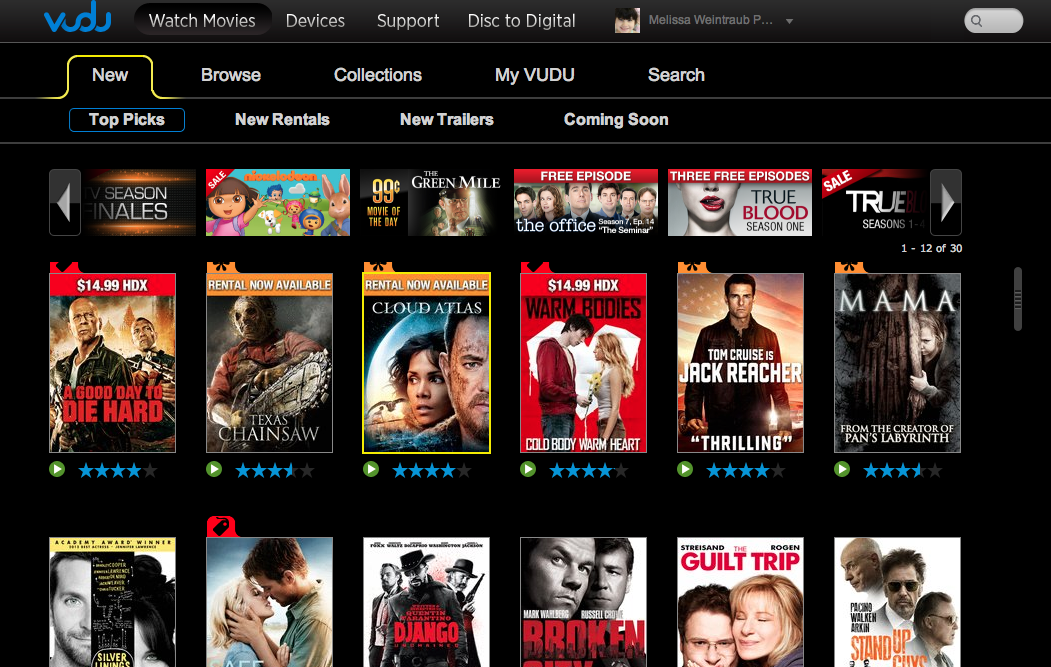Click red price tag icon above Safe Haven poster
Viewport: 1051px width, 667px height.
(x=222, y=526)
